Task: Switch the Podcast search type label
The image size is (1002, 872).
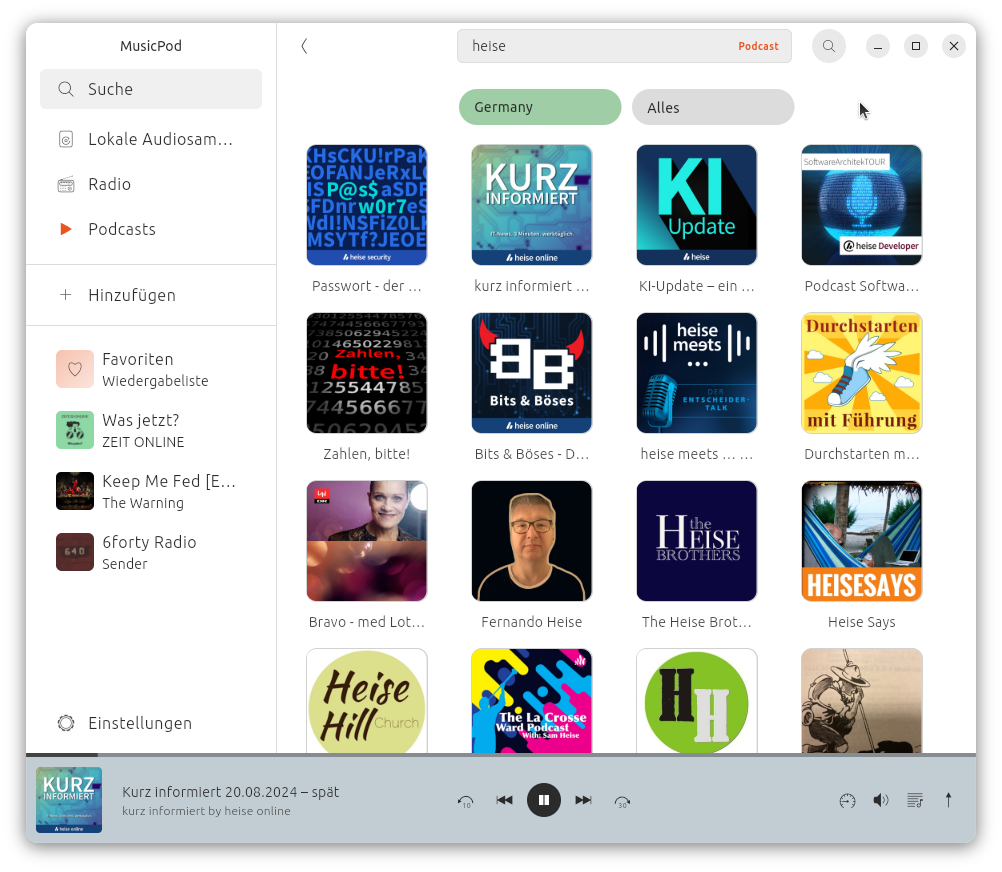Action: [x=758, y=46]
